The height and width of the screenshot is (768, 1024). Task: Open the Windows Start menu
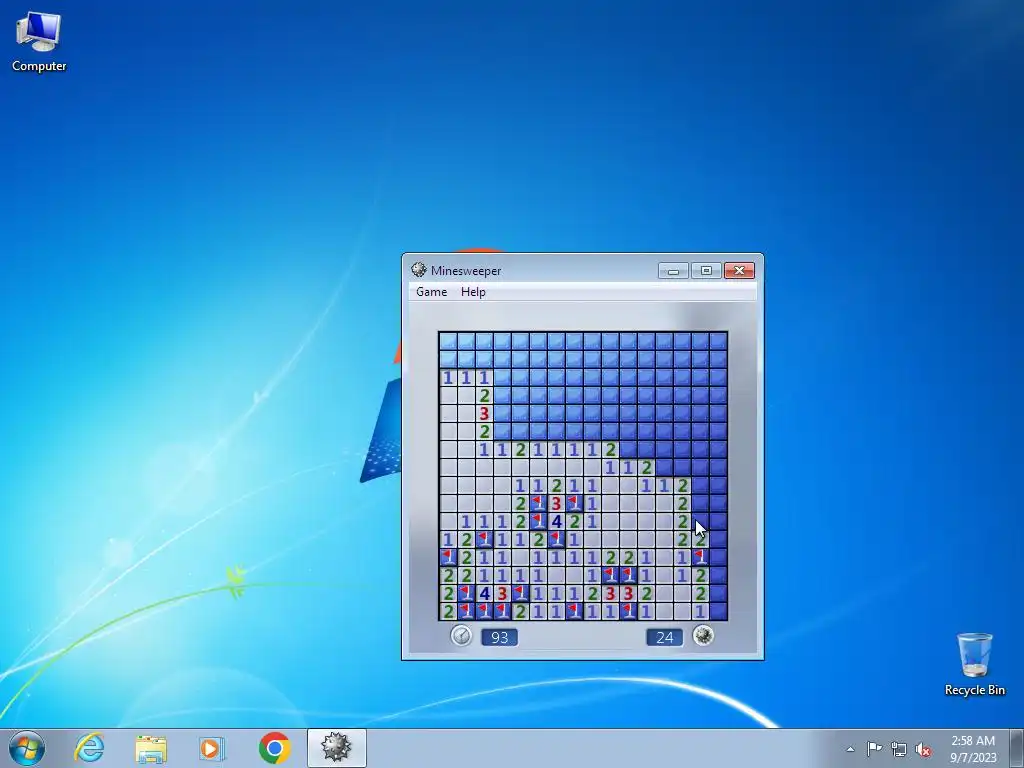coord(27,748)
